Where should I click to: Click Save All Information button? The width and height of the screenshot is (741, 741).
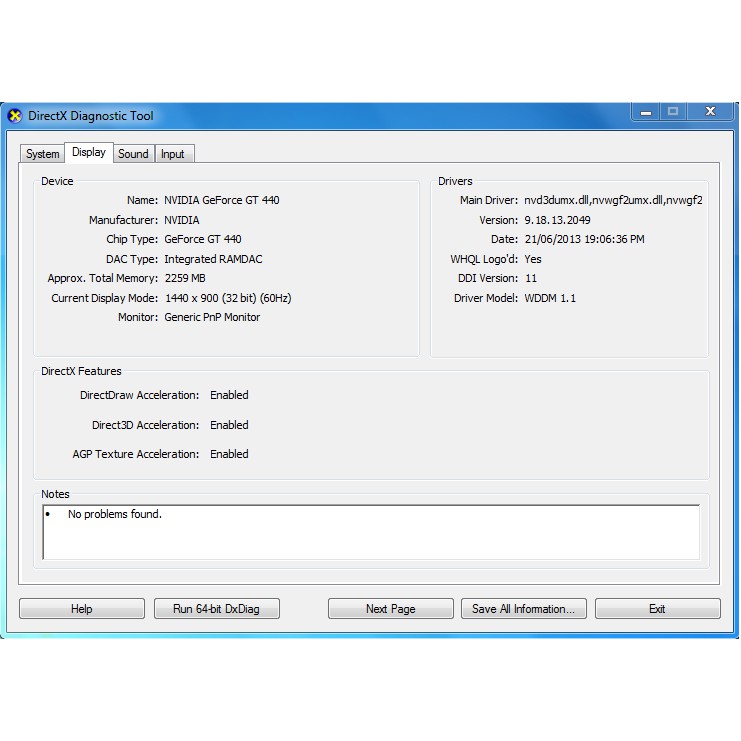(x=523, y=609)
